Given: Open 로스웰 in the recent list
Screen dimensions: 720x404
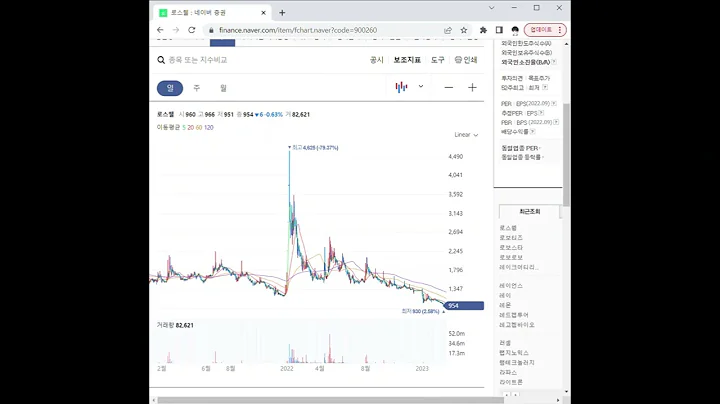Looking at the screenshot, I should click(508, 228).
